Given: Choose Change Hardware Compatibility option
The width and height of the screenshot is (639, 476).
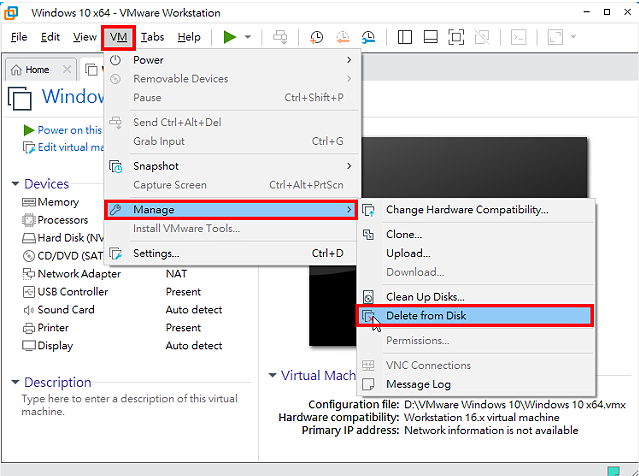Looking at the screenshot, I should [x=476, y=210].
